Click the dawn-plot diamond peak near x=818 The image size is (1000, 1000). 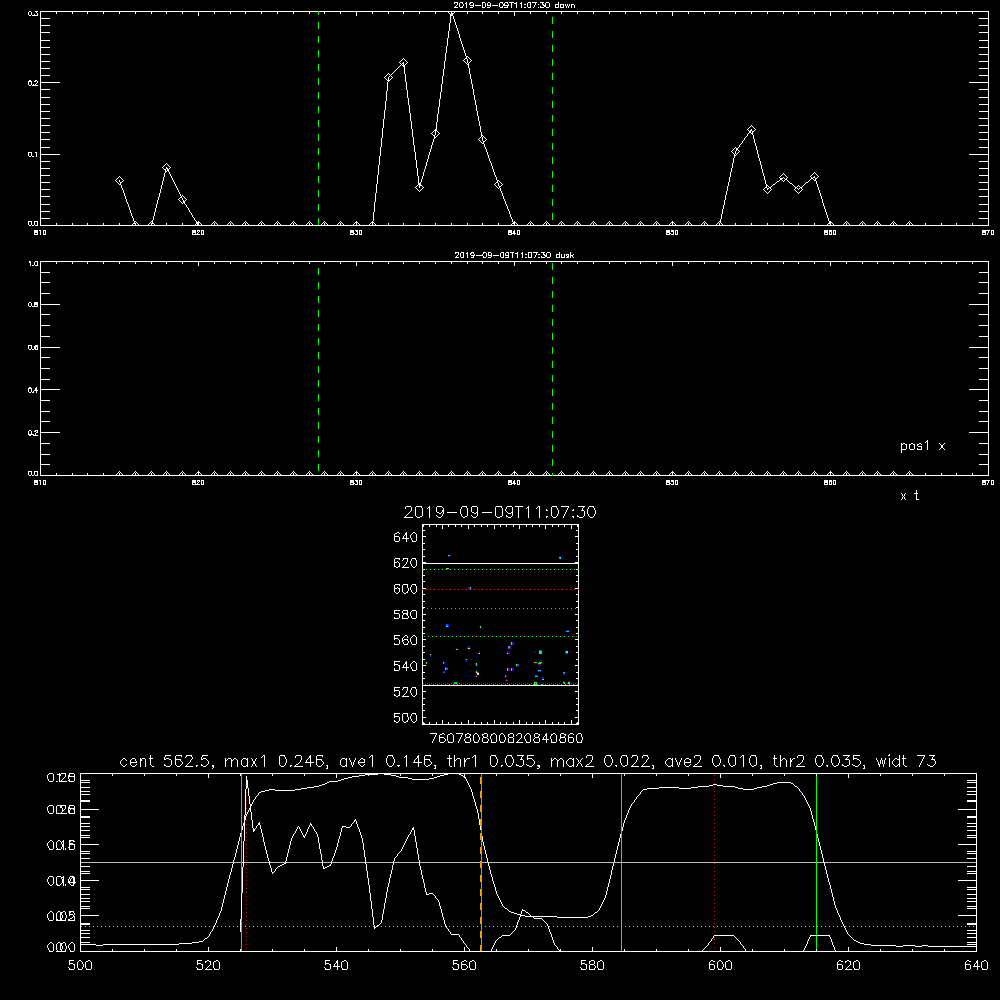pos(166,168)
